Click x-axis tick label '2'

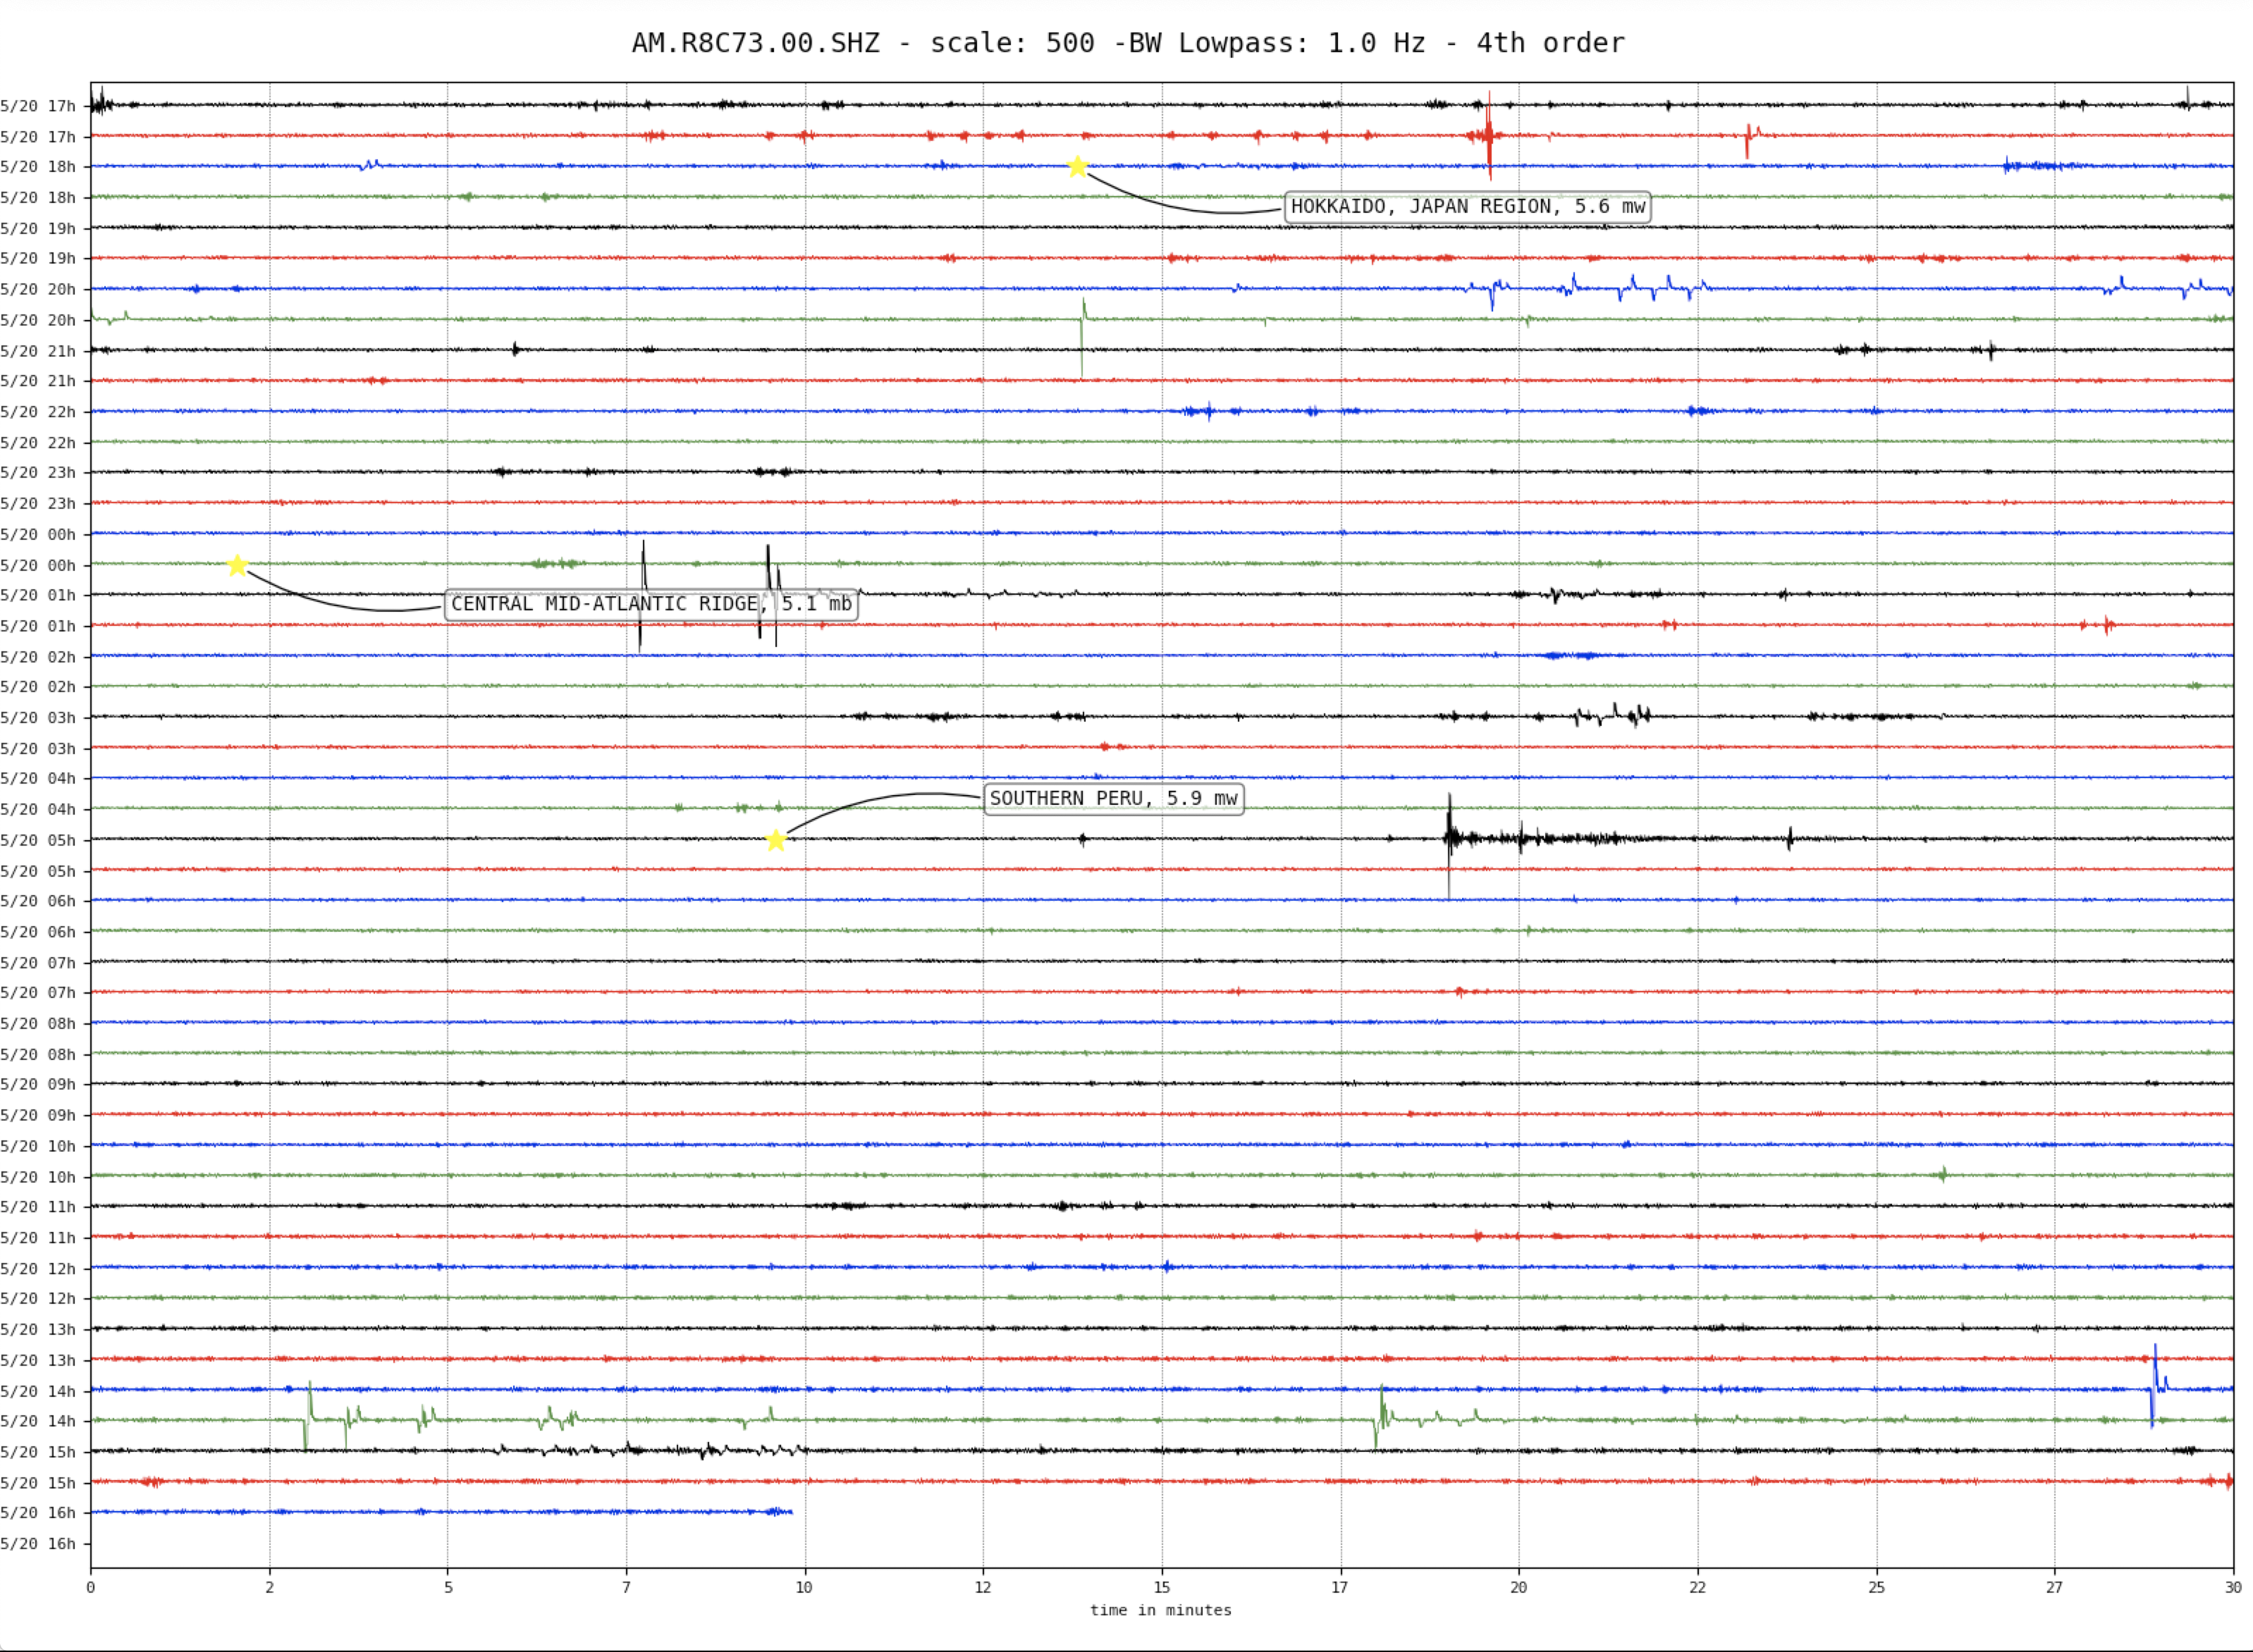[269, 1587]
